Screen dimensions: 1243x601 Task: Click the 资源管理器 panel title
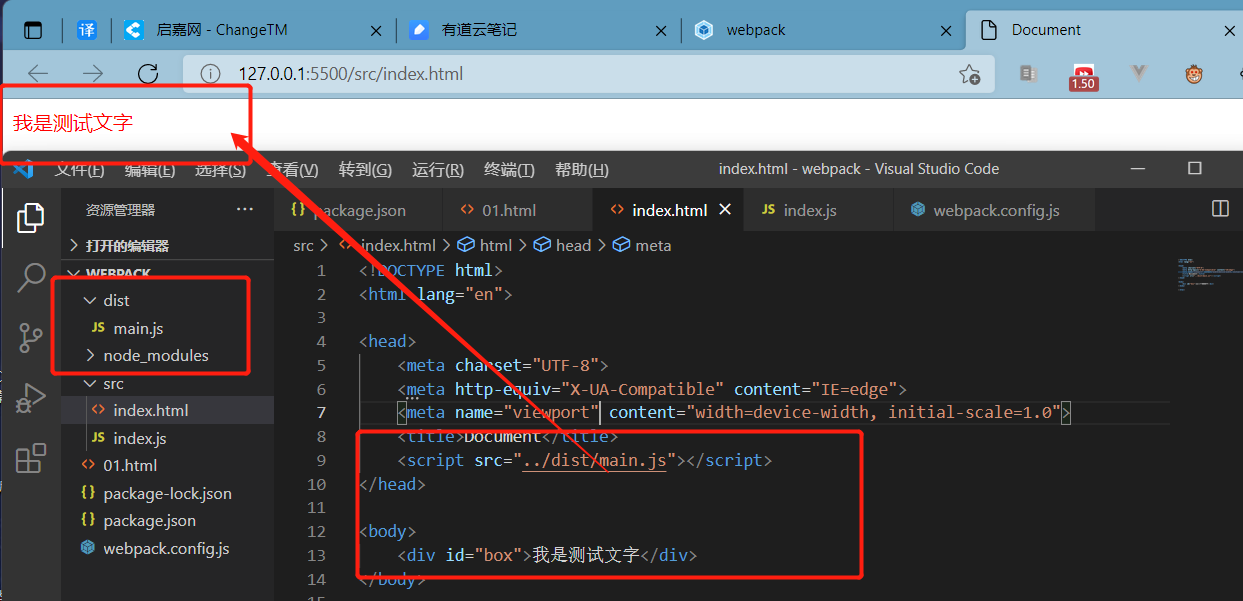(120, 210)
